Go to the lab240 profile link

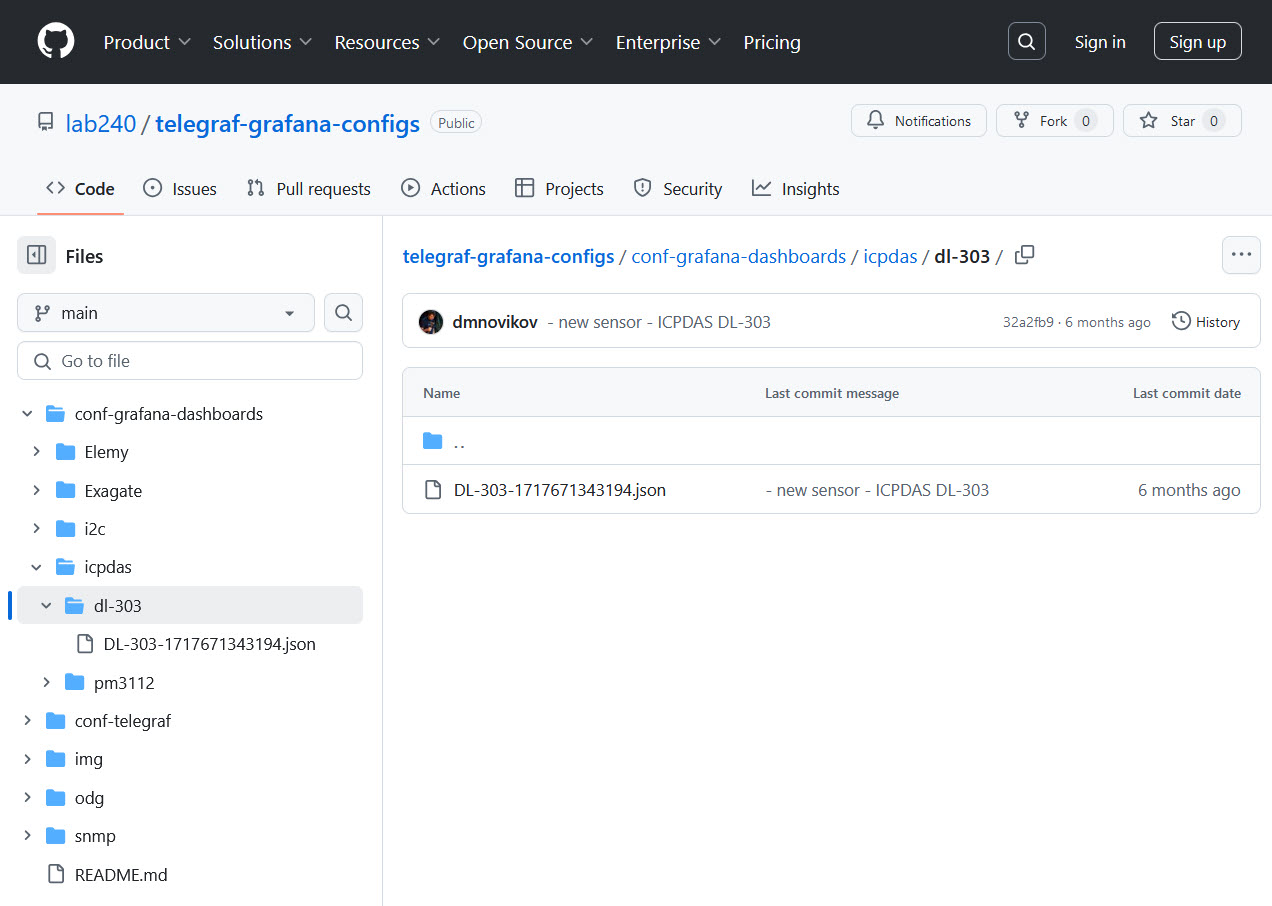(x=101, y=123)
